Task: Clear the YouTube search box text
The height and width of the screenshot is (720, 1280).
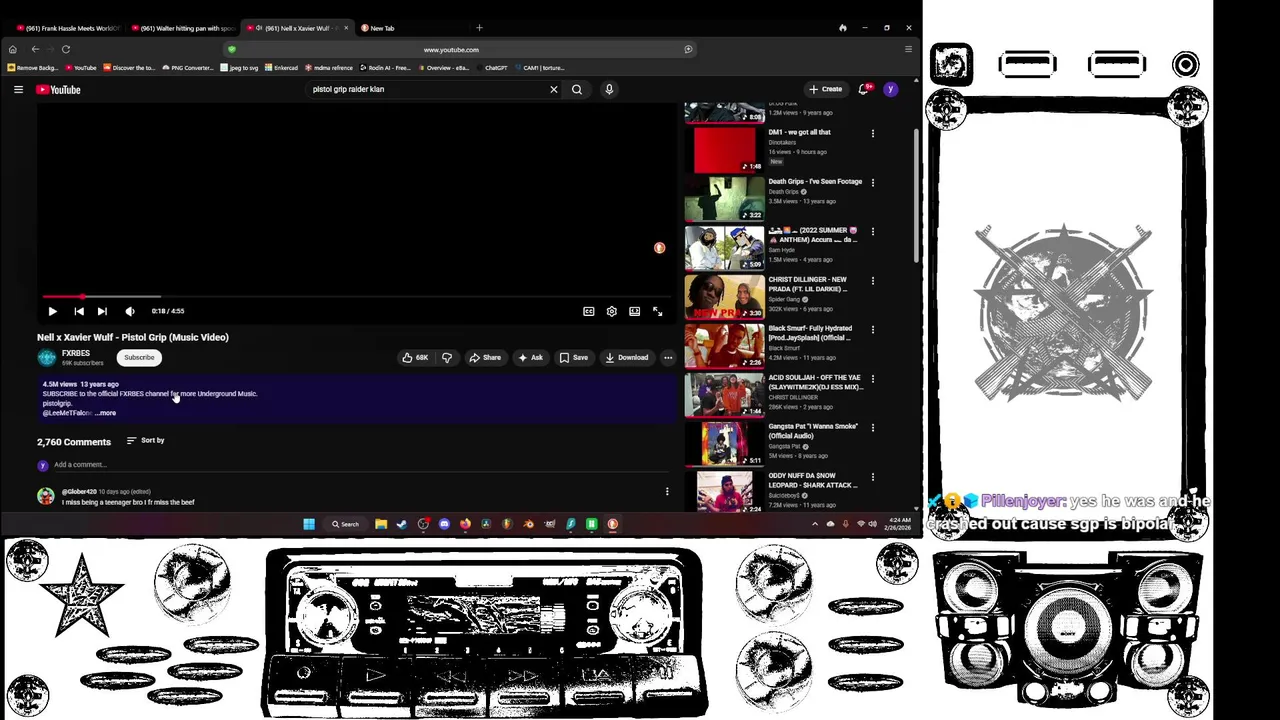Action: 554,89
